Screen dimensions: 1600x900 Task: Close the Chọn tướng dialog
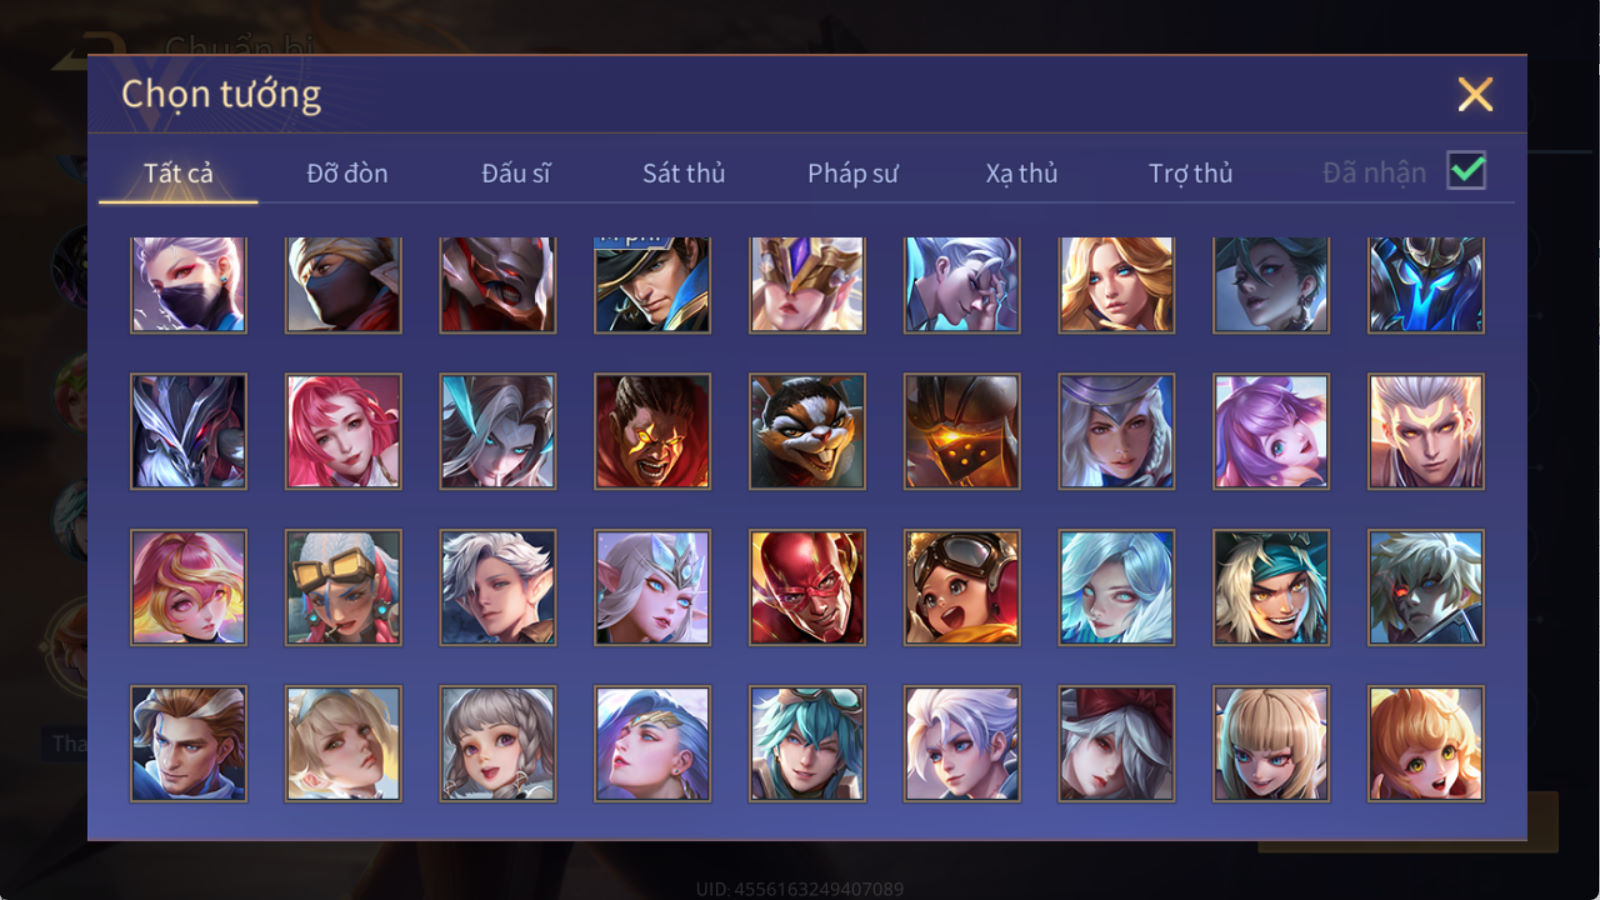coord(1475,94)
